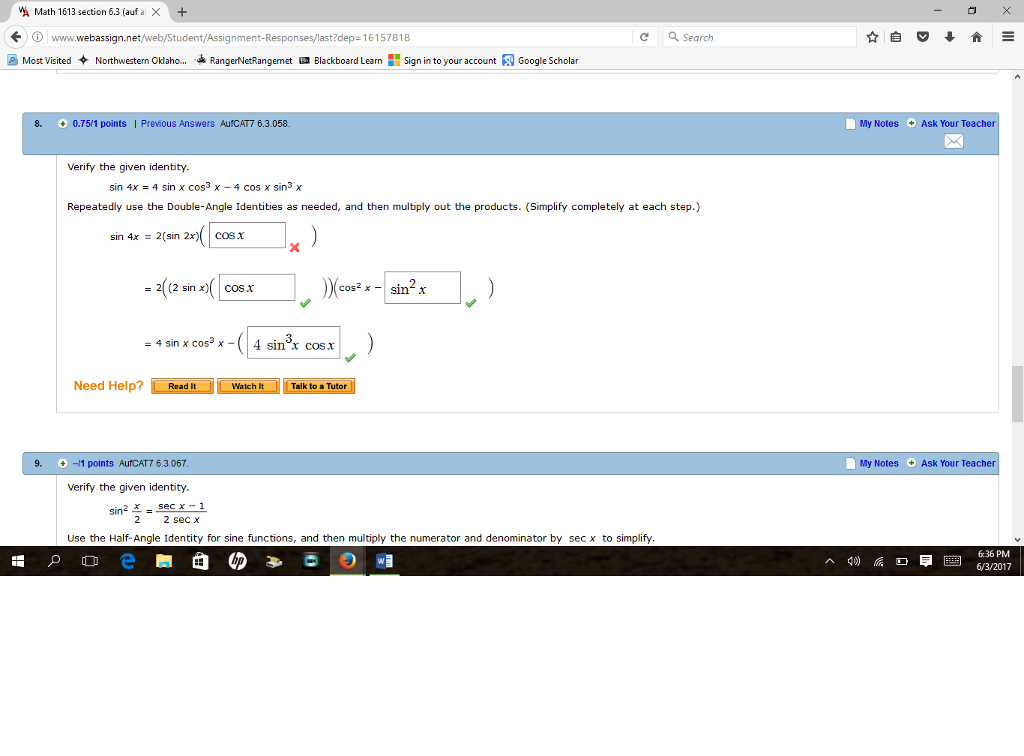Click the 0.75/1 points link
The width and height of the screenshot is (1024, 756).
pos(99,123)
